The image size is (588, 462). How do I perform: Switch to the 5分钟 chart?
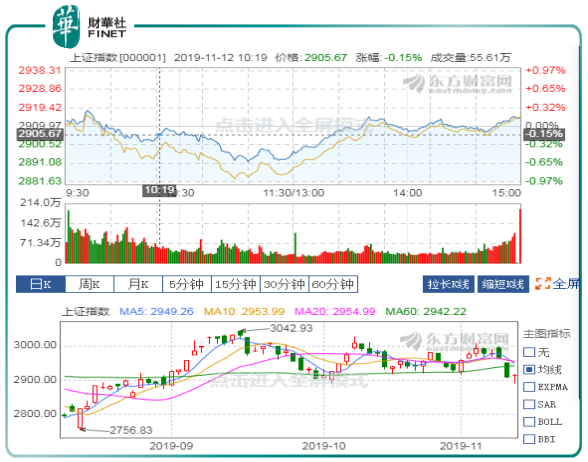click(187, 284)
